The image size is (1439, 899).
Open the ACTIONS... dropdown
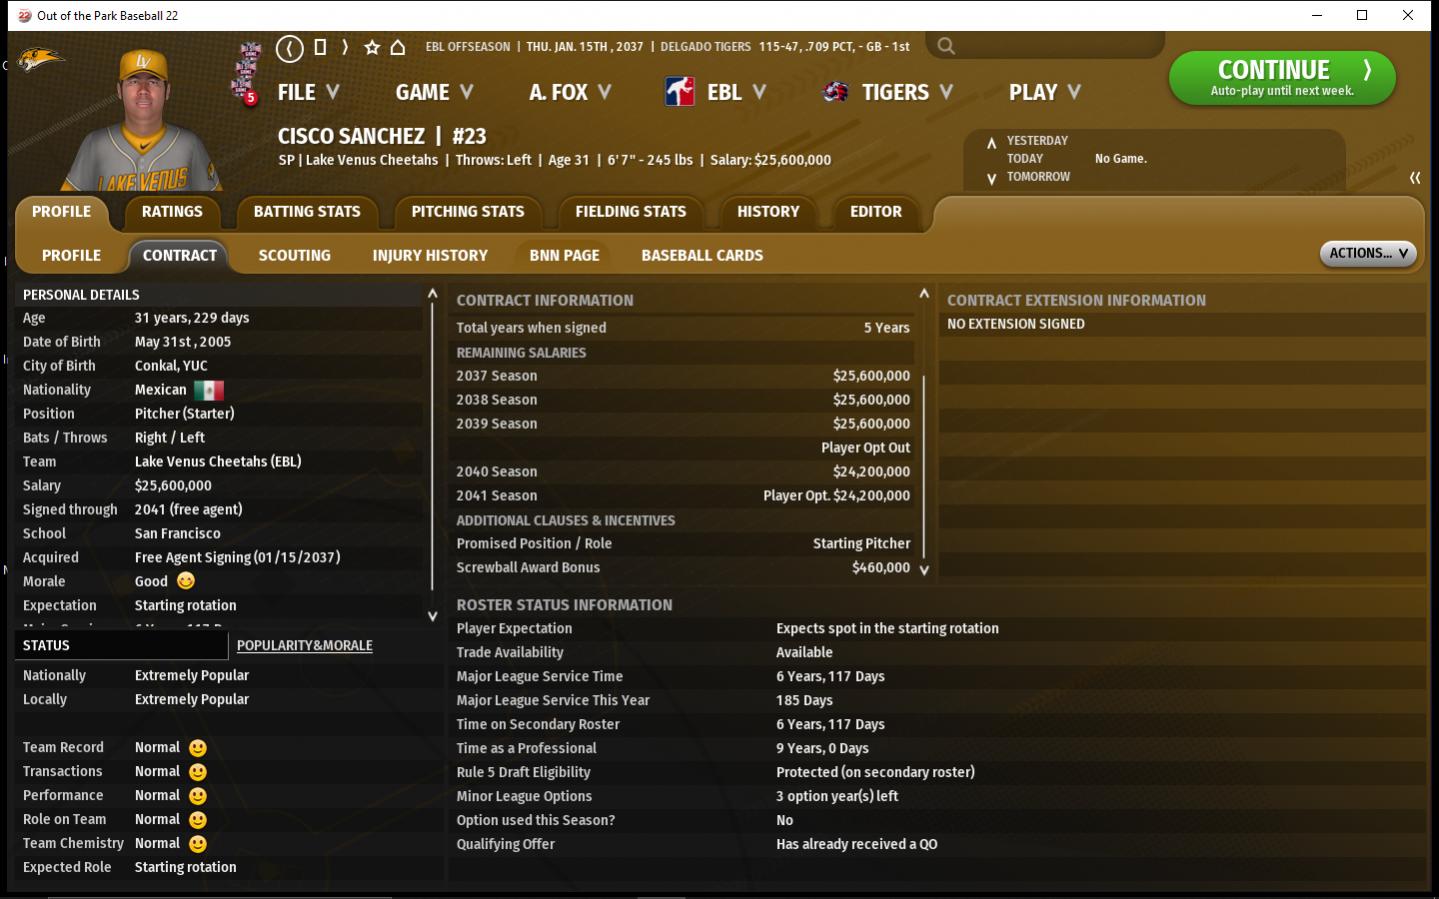[1368, 254]
